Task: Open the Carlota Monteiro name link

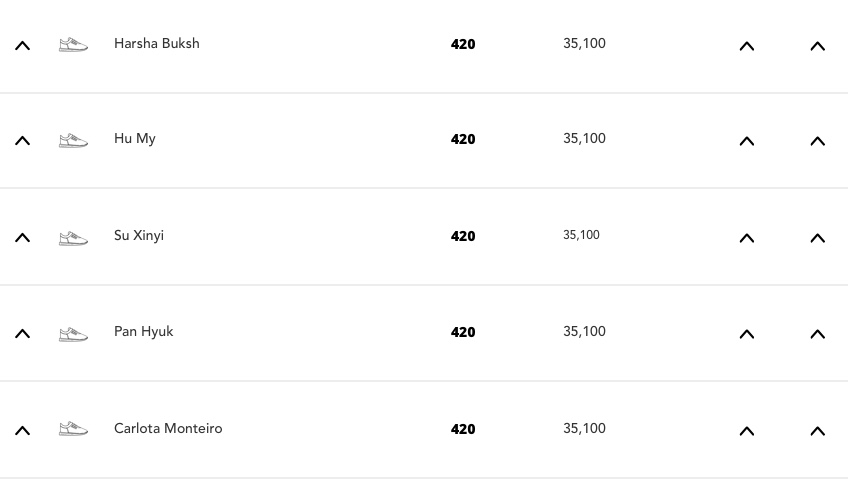Action: coord(168,429)
